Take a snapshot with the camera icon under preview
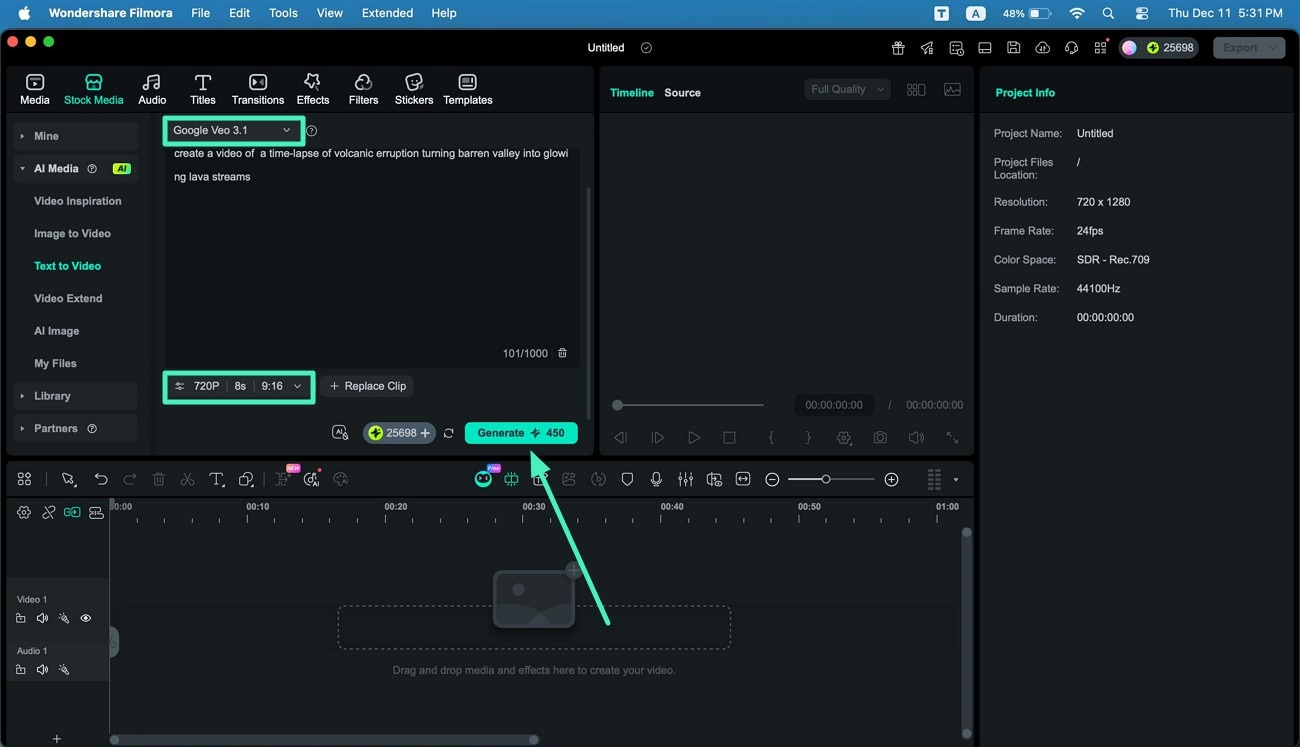 point(879,437)
